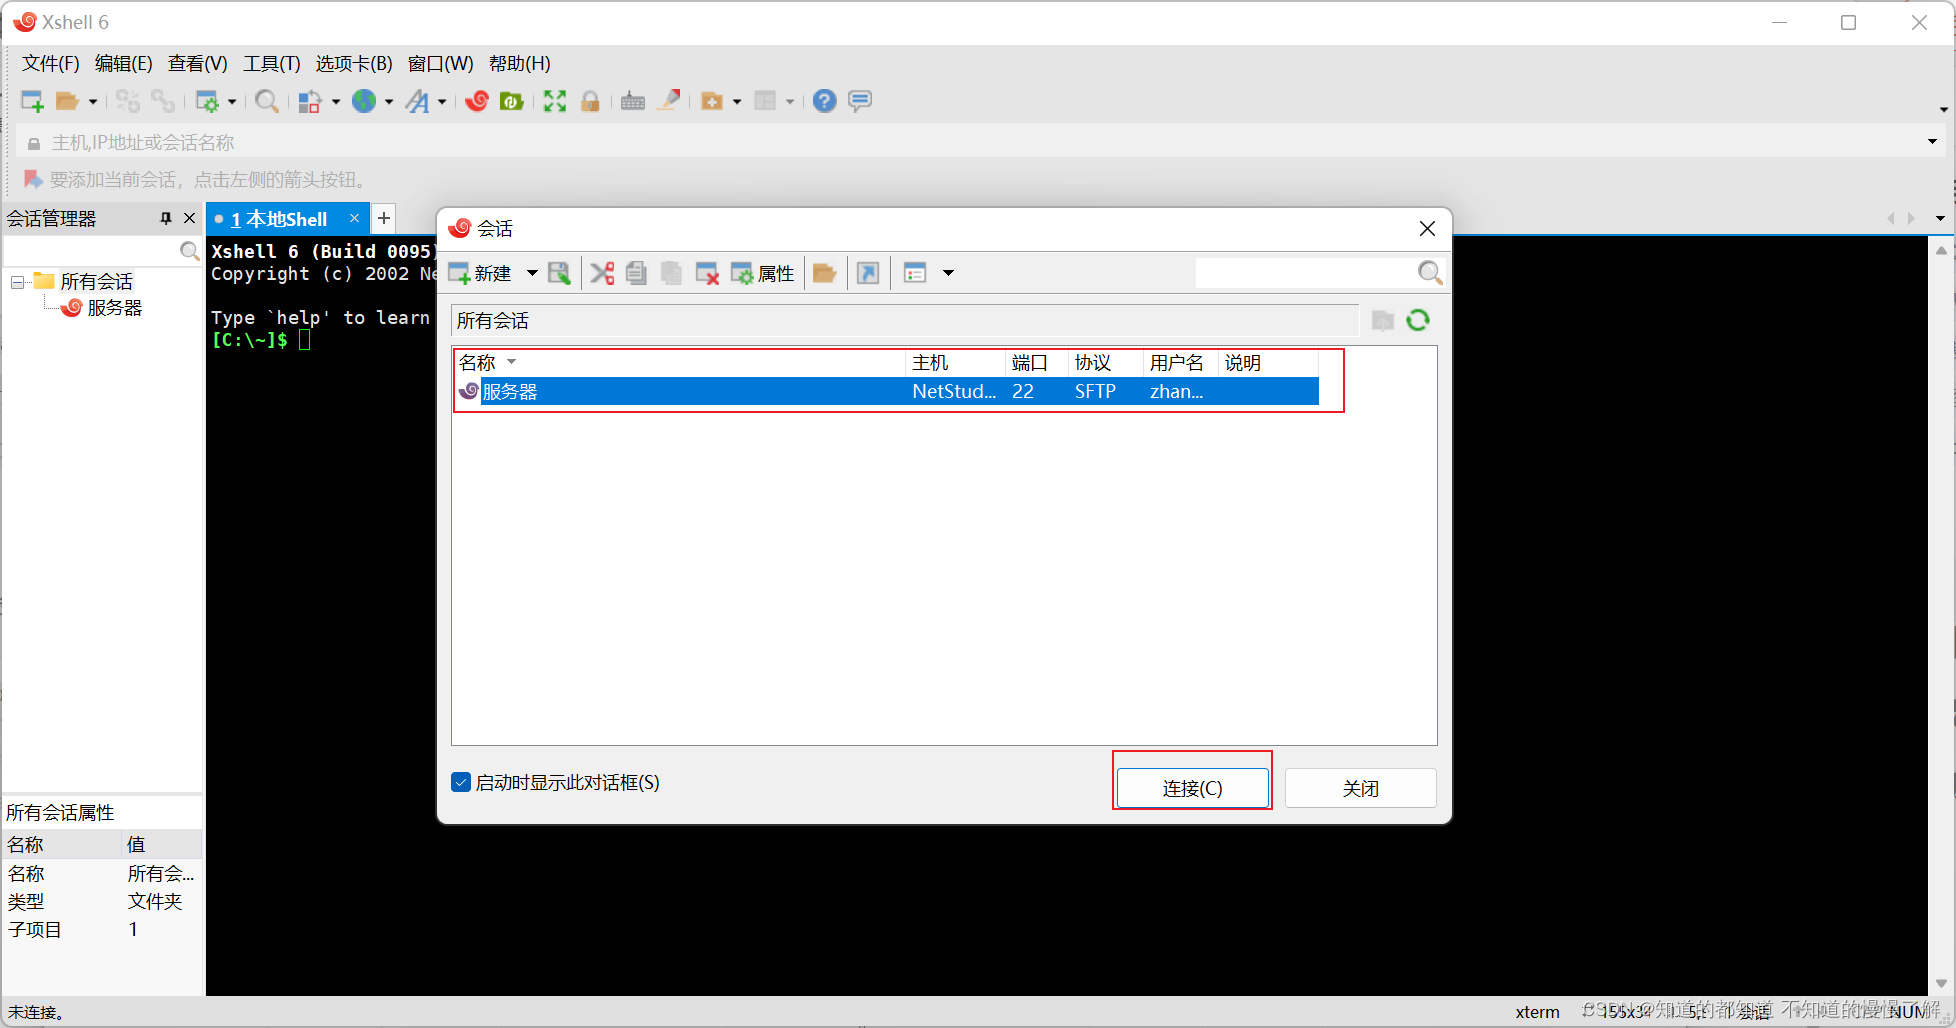Click the copy icon in Sessions dialog toolbar
Screen dimensions: 1956x1028
[x=636, y=273]
